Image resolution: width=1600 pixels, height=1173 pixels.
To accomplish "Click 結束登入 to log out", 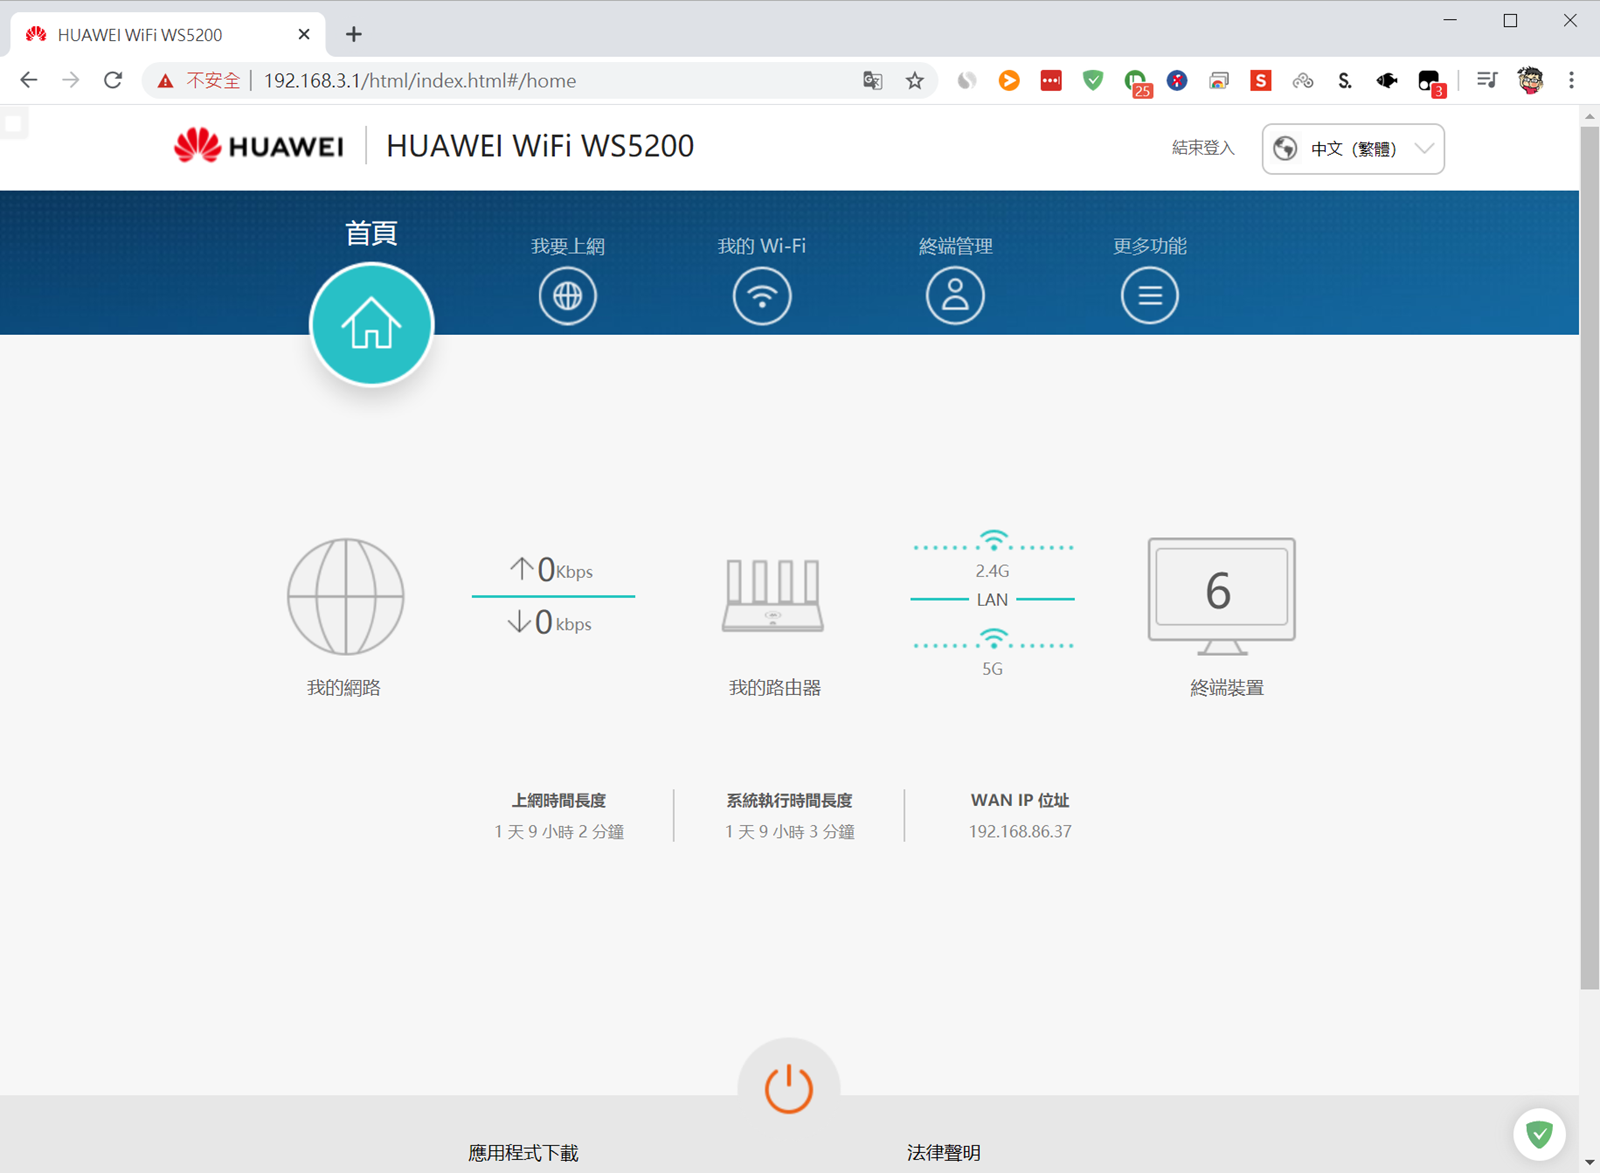I will [x=1203, y=148].
